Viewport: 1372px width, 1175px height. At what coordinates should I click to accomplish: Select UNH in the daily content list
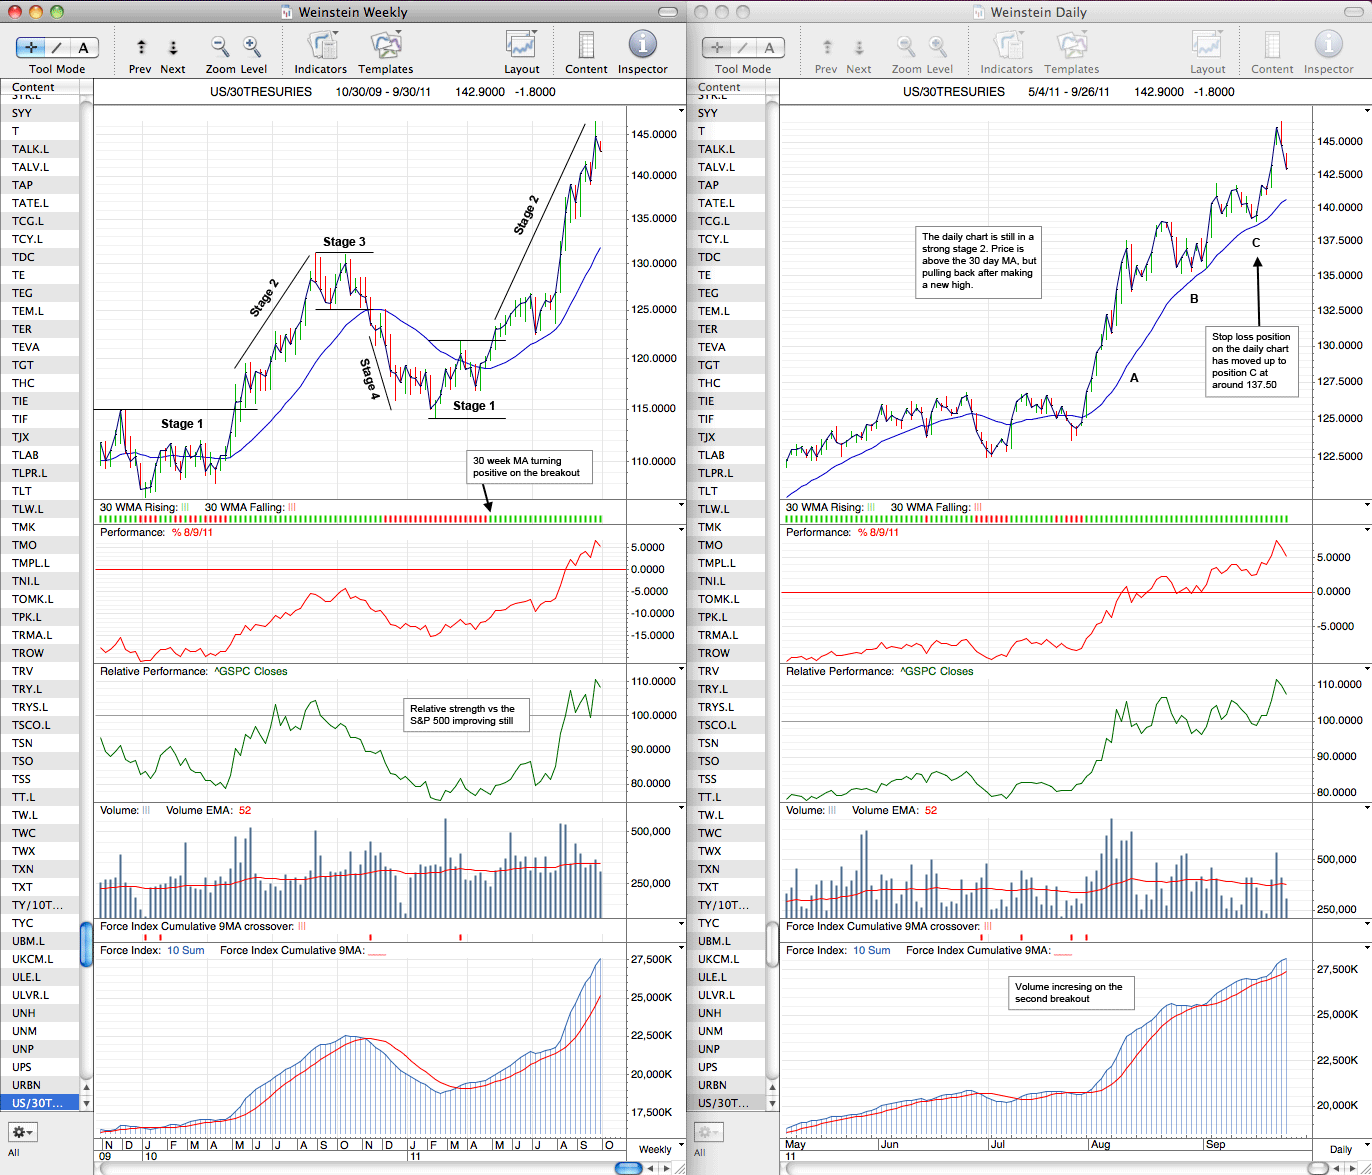tap(726, 1013)
